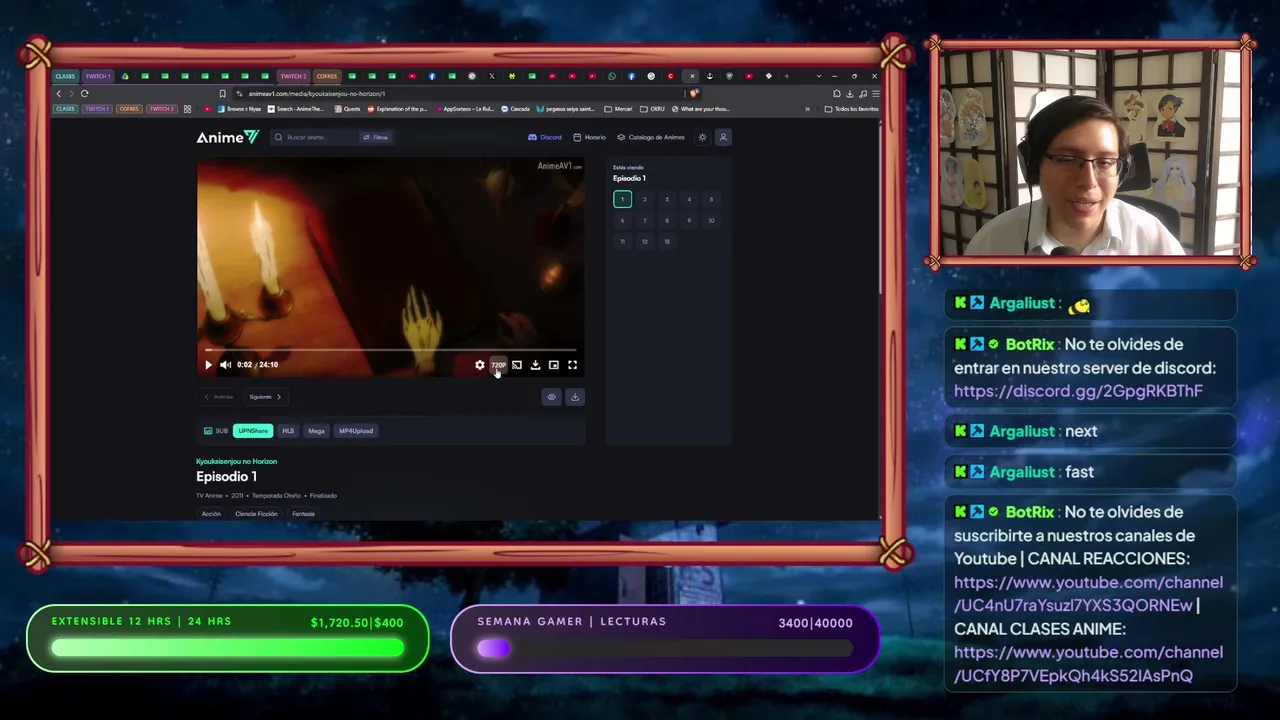
Task: Select episode 10 in episode list
Action: [x=711, y=220]
